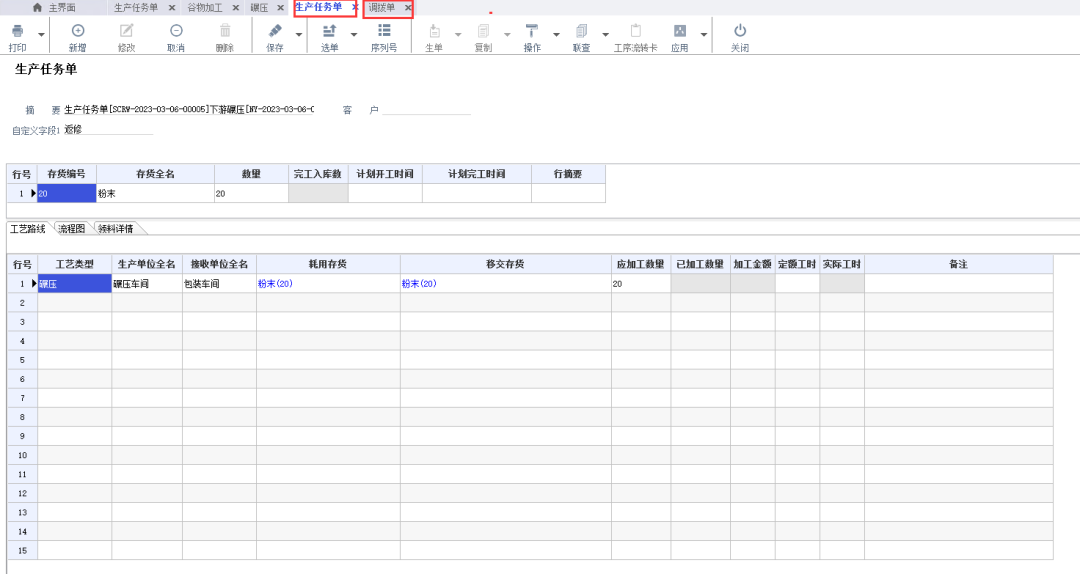Select the 数量 cell showing 20
The width and height of the screenshot is (1080, 574).
click(251, 194)
